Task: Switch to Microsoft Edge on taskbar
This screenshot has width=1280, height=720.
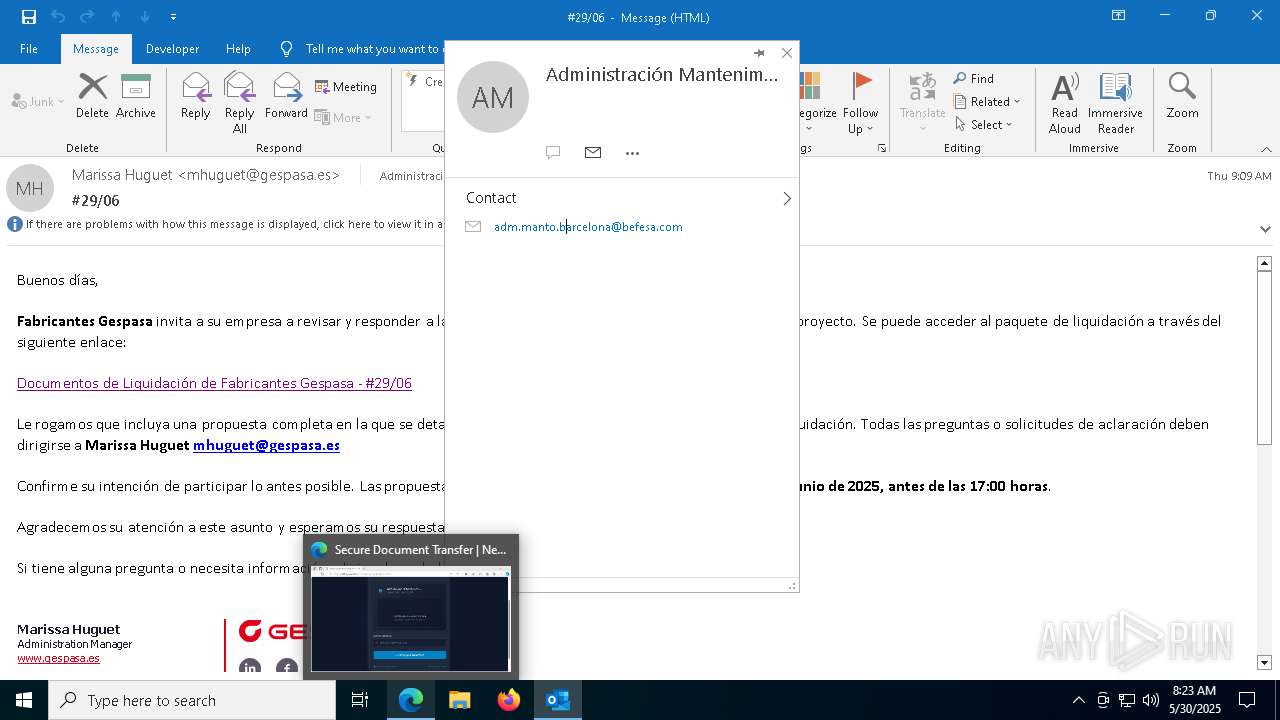Action: coord(411,700)
